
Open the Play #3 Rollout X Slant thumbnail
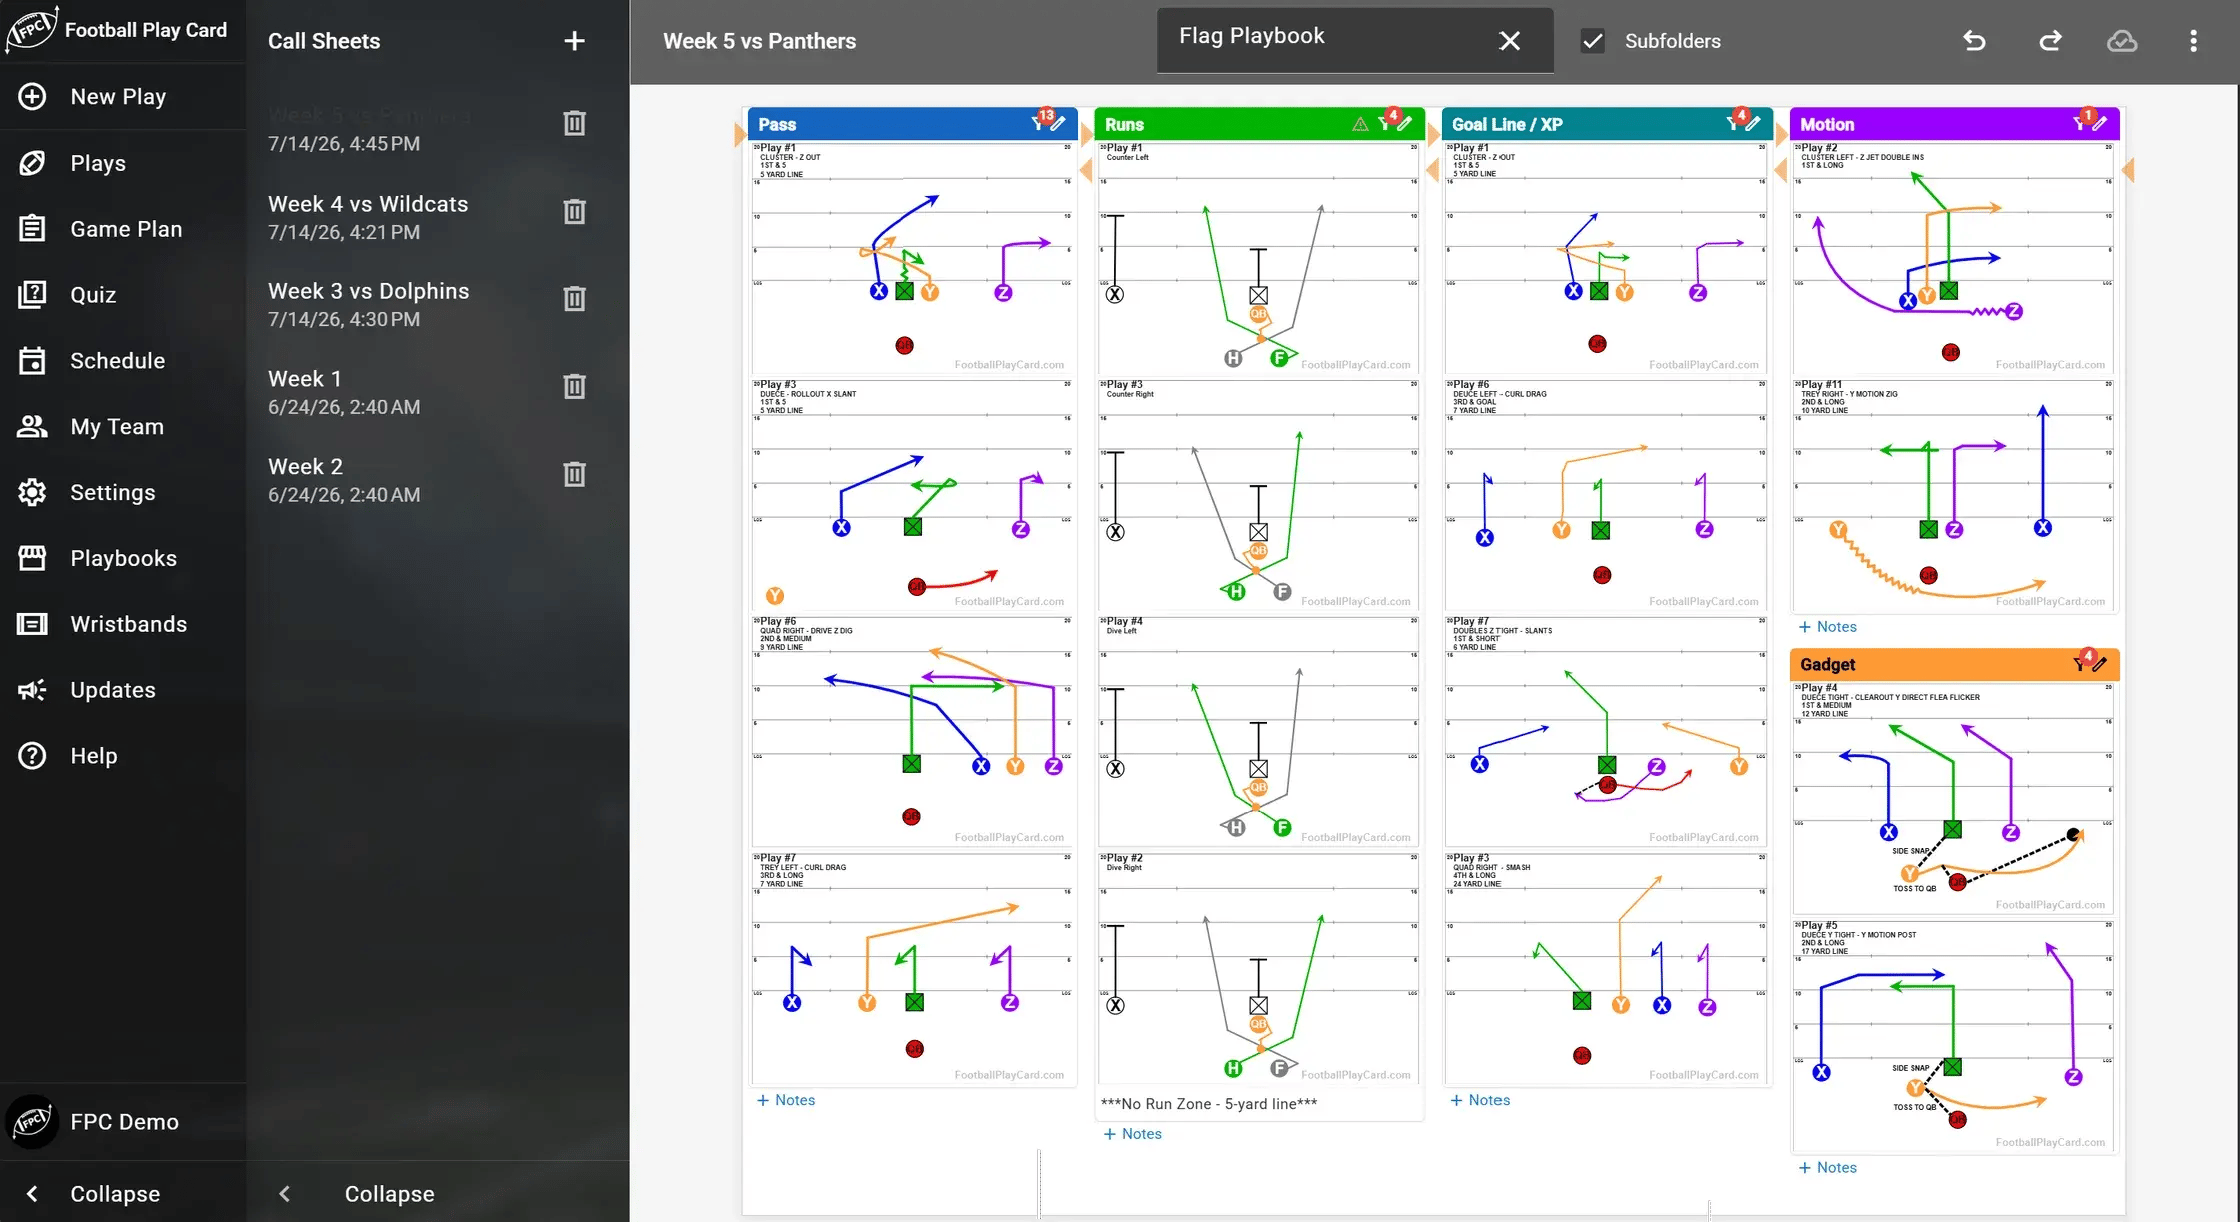[913, 494]
